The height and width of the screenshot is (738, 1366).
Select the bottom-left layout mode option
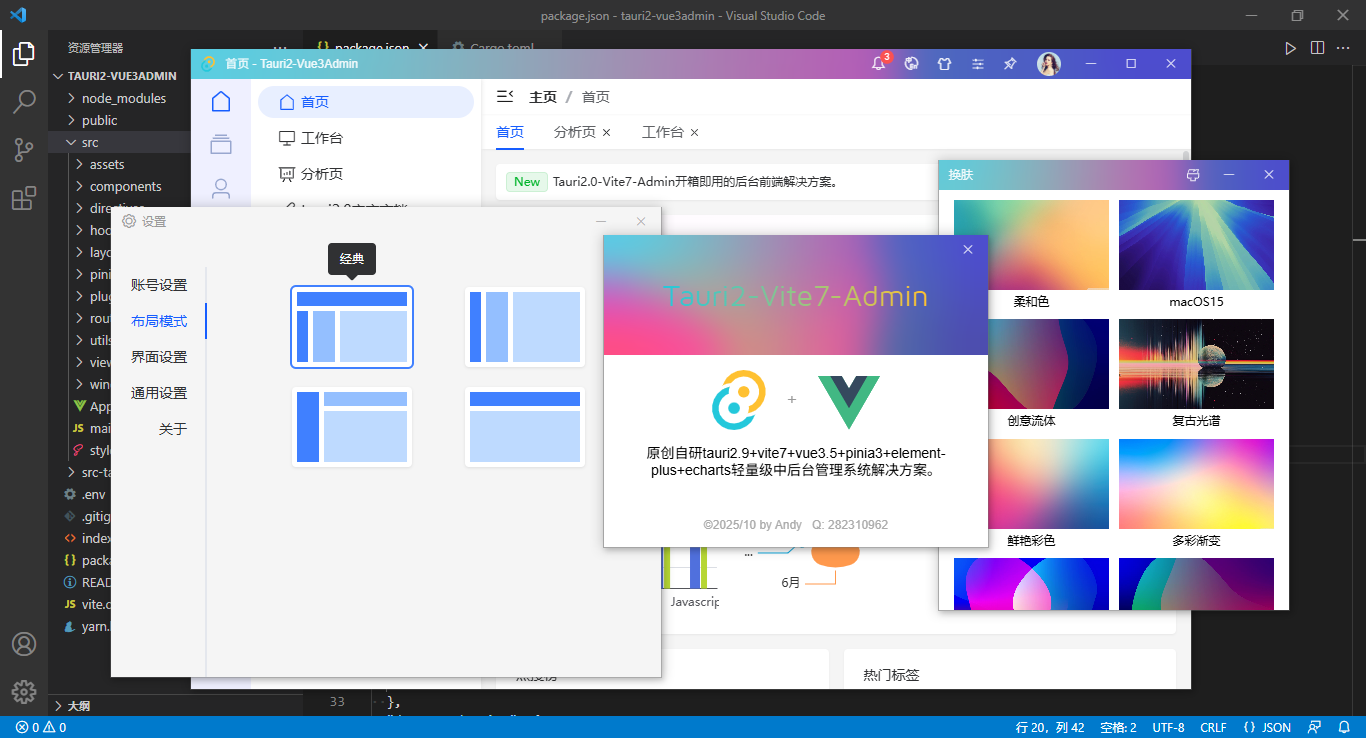(352, 427)
